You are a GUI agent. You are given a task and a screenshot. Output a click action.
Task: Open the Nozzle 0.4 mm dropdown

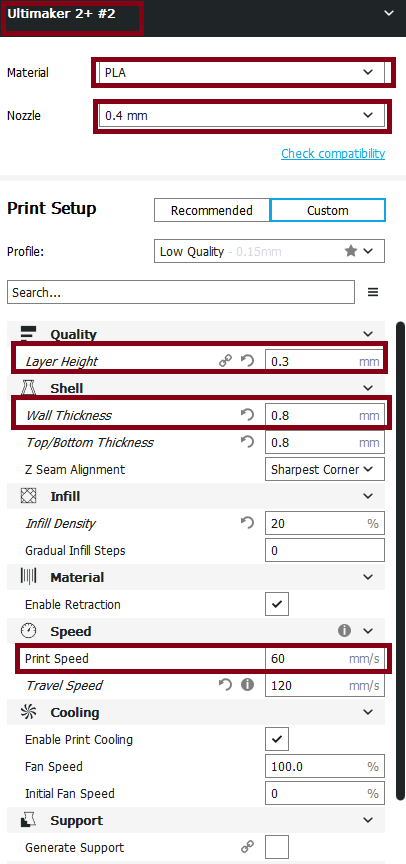click(242, 116)
